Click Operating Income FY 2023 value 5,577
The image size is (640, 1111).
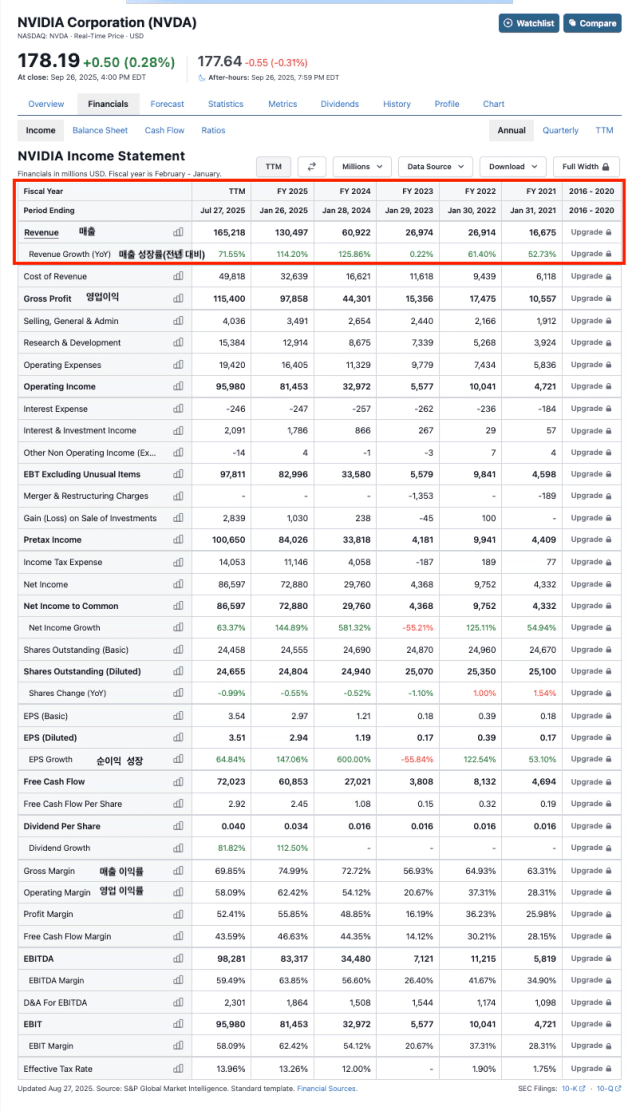click(421, 387)
